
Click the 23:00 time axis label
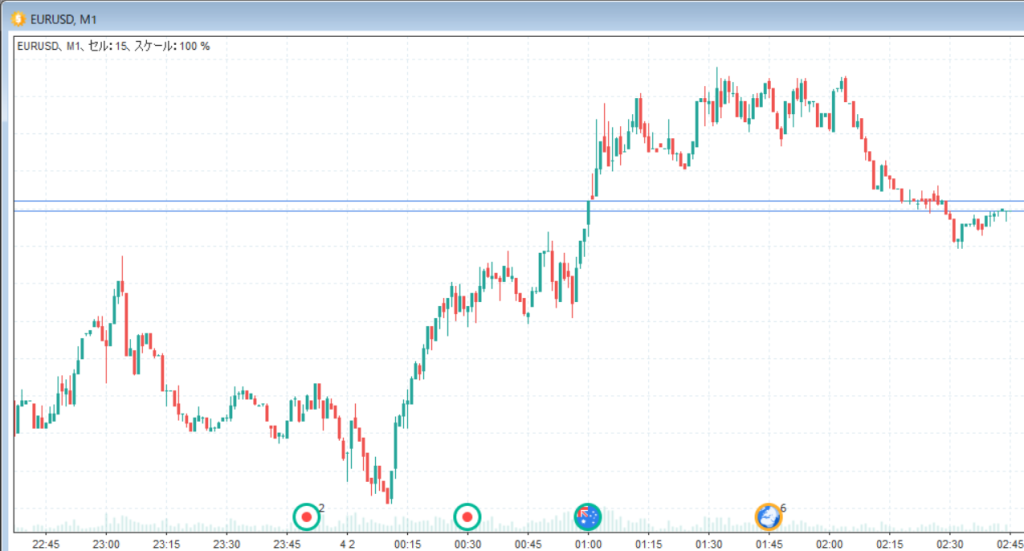pos(107,544)
